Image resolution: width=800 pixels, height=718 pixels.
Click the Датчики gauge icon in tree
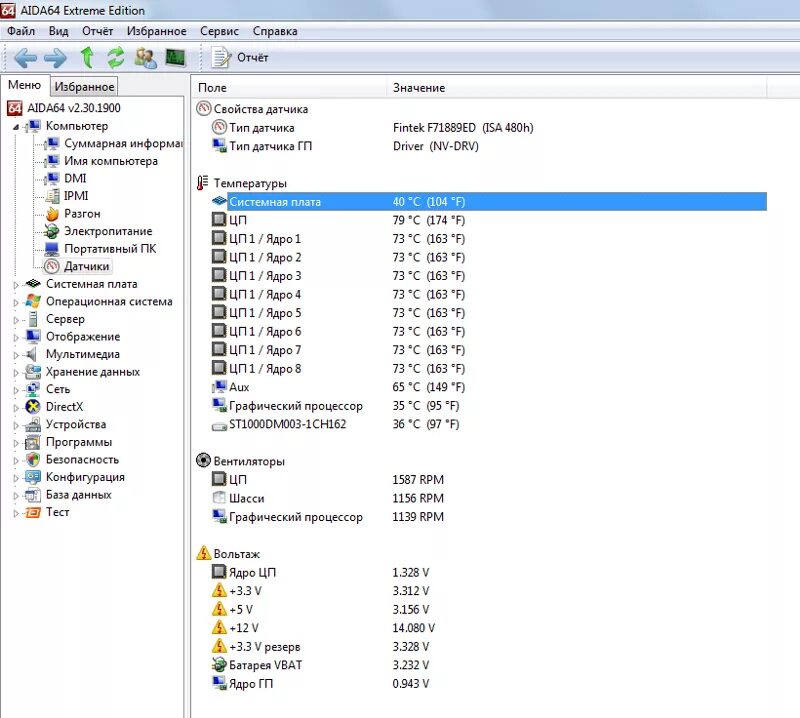52,266
